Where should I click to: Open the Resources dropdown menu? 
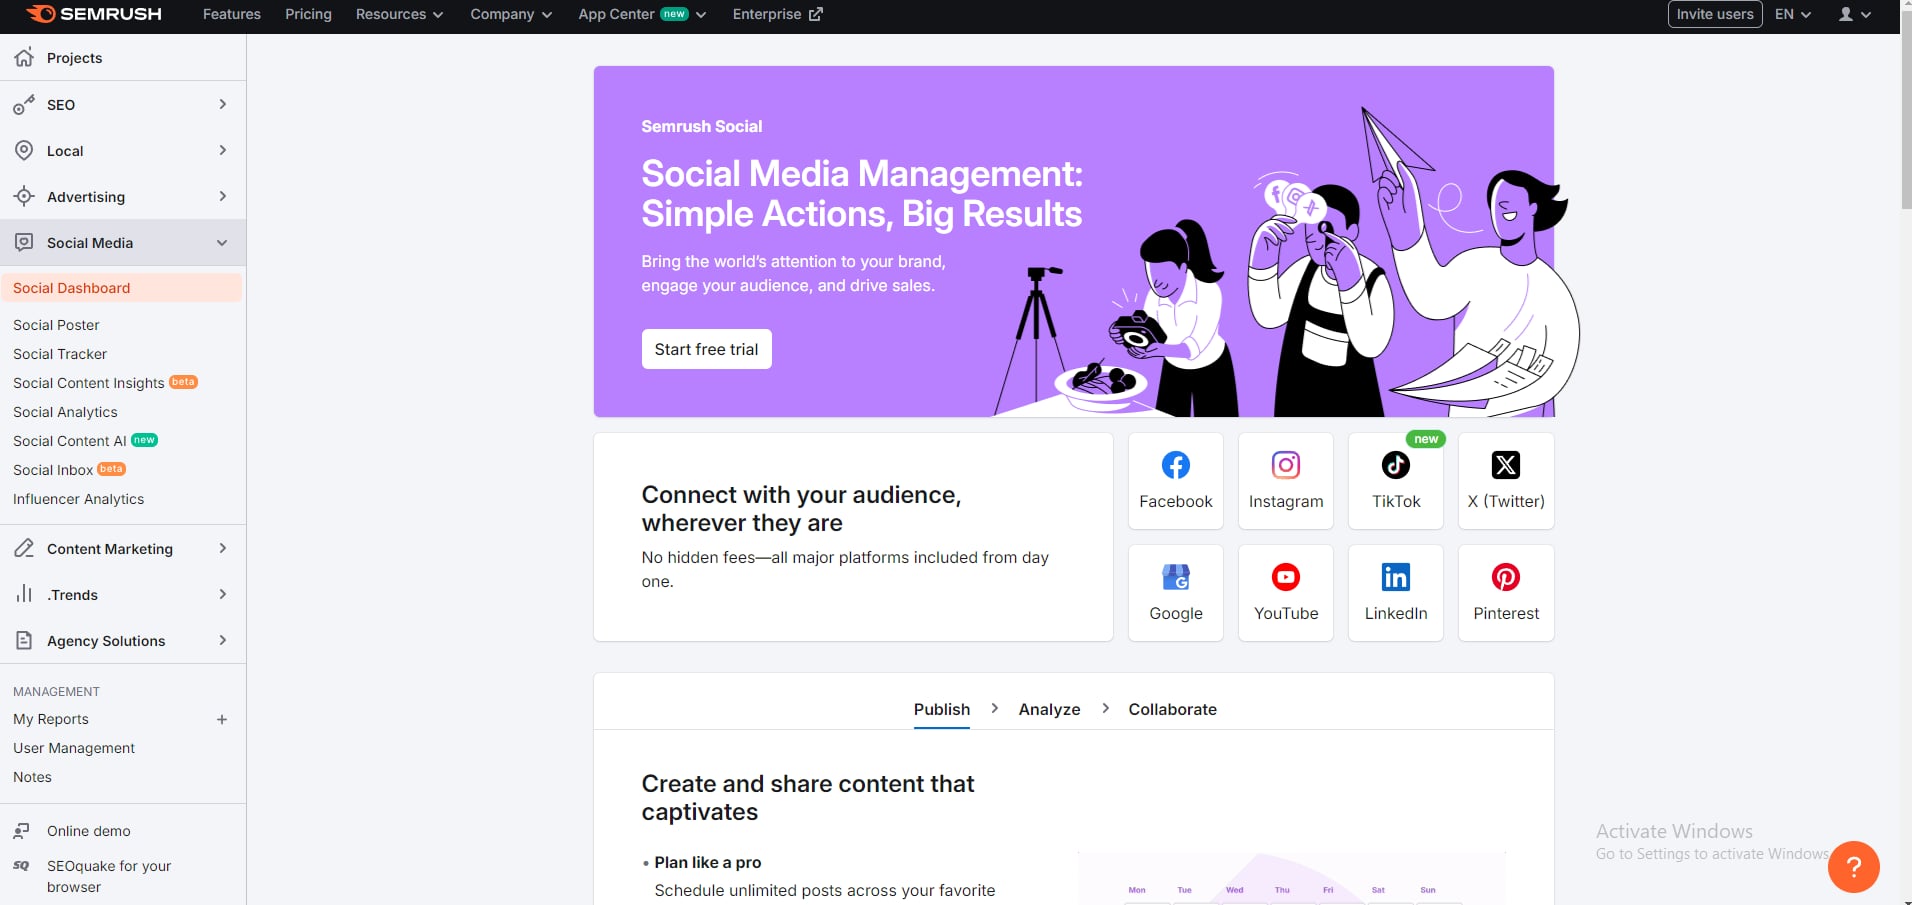pyautogui.click(x=399, y=14)
